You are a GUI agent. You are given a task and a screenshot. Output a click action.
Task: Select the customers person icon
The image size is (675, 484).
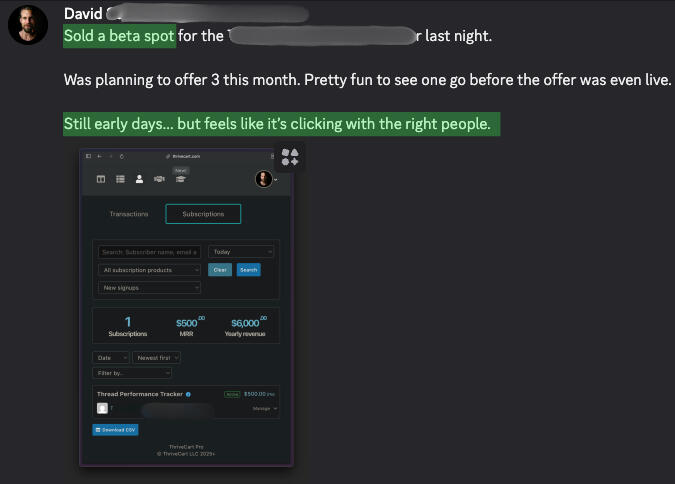pos(140,179)
